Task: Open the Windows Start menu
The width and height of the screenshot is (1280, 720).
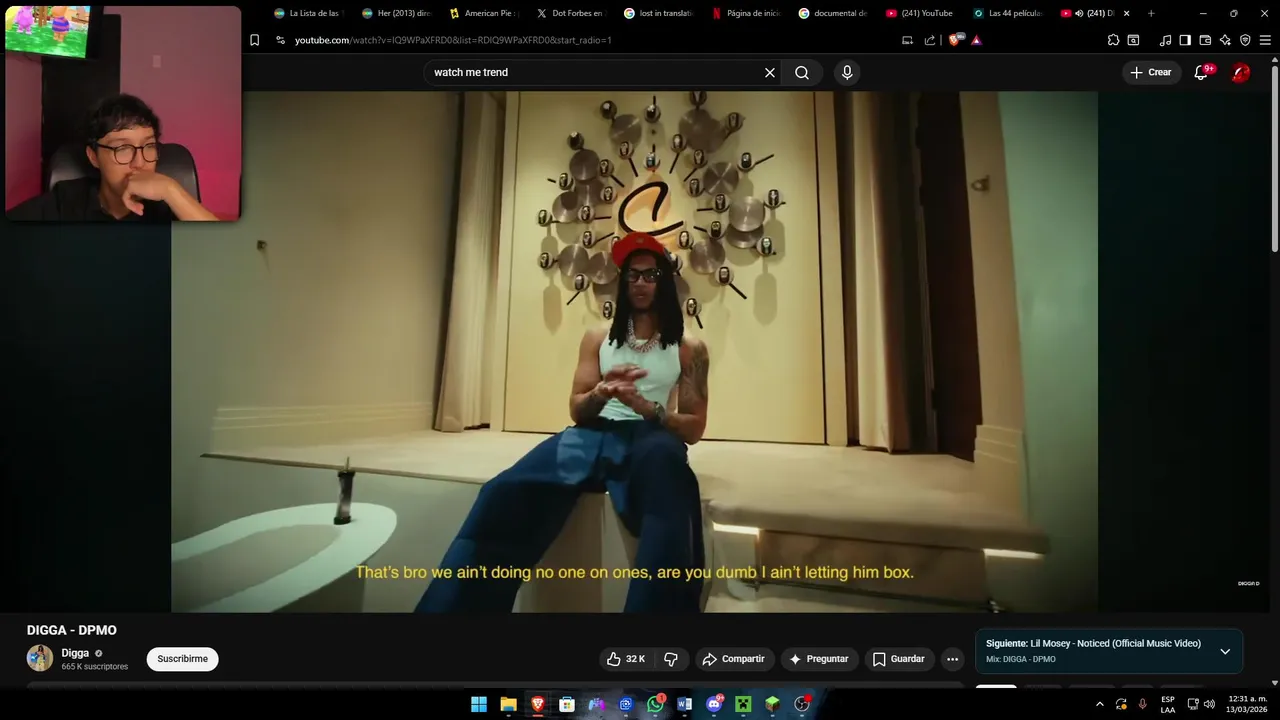Action: 479,704
